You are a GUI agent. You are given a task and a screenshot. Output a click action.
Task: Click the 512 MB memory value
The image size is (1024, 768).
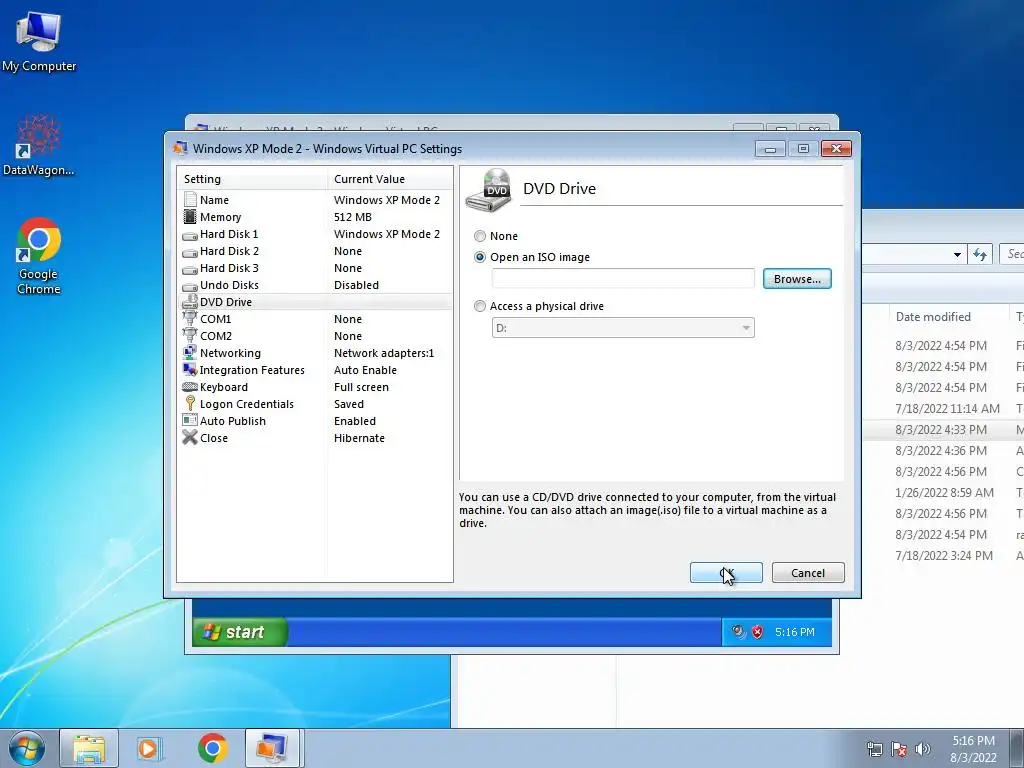click(x=353, y=217)
